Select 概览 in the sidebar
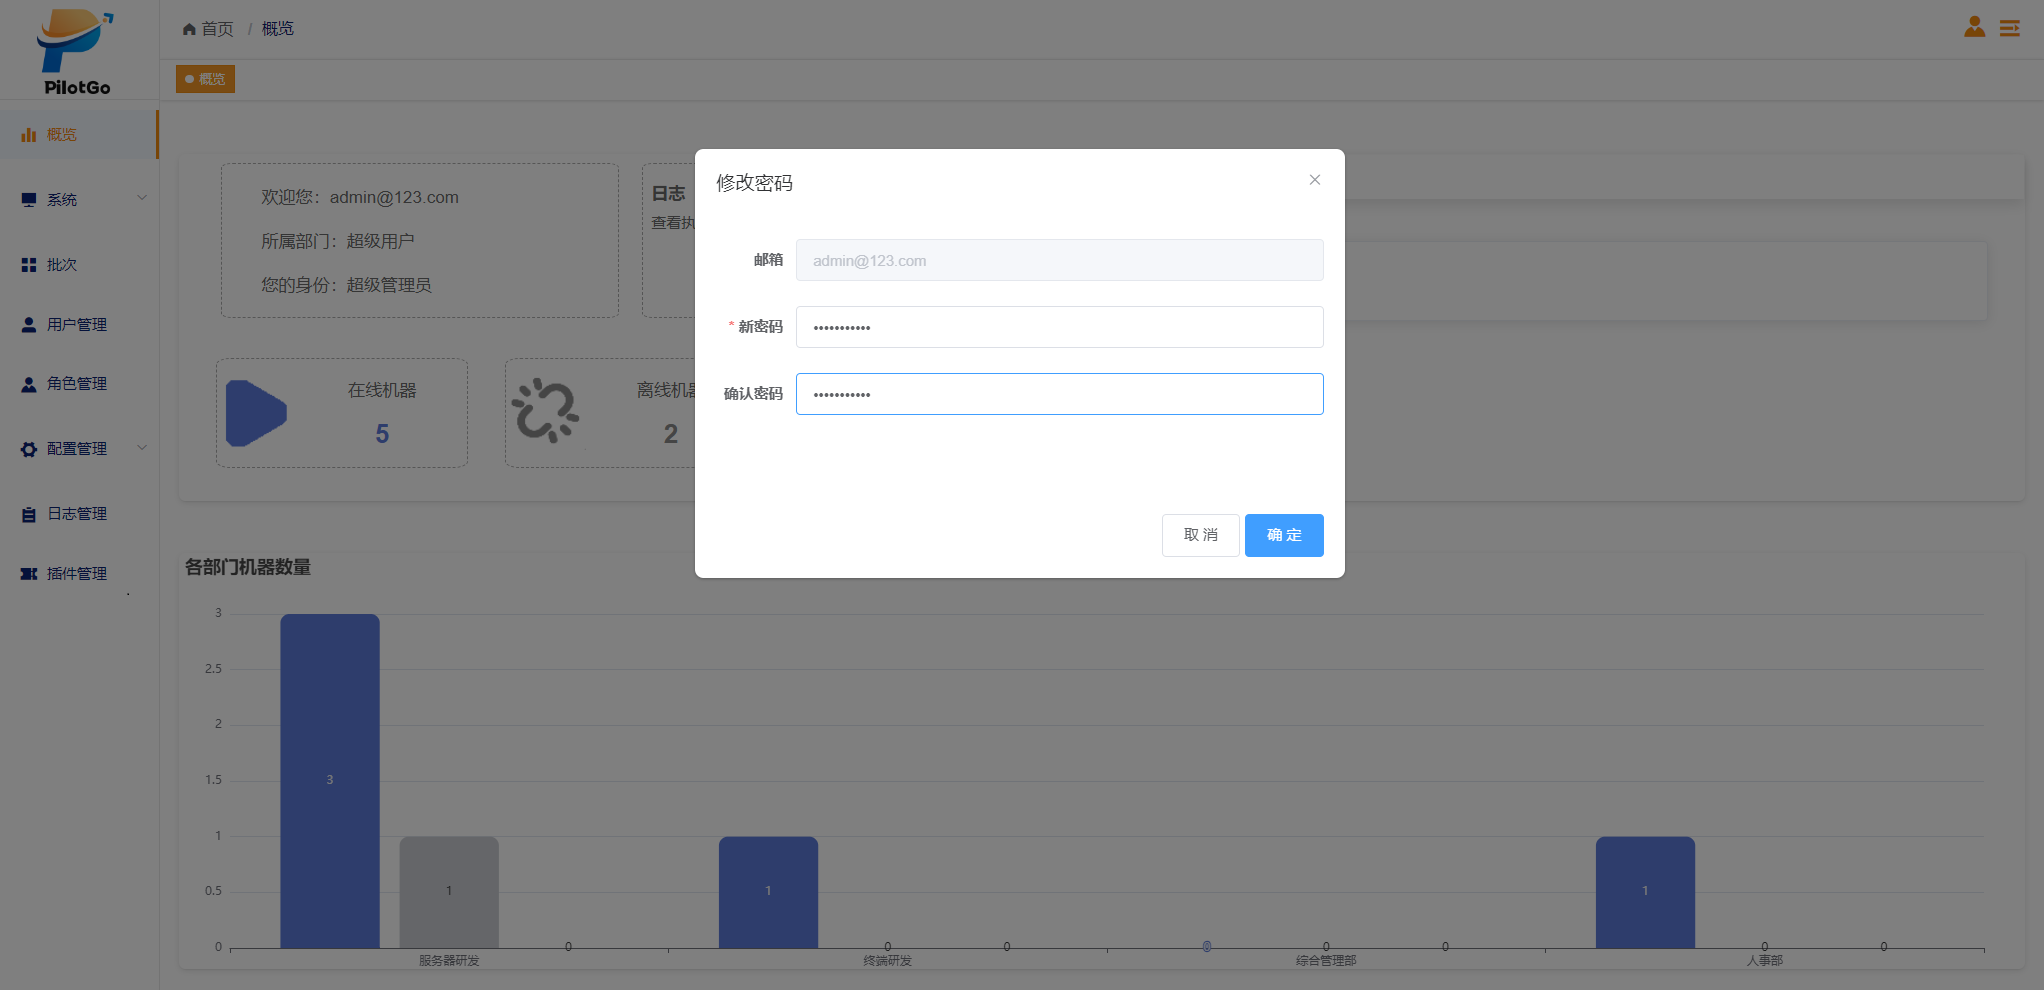 pyautogui.click(x=62, y=135)
